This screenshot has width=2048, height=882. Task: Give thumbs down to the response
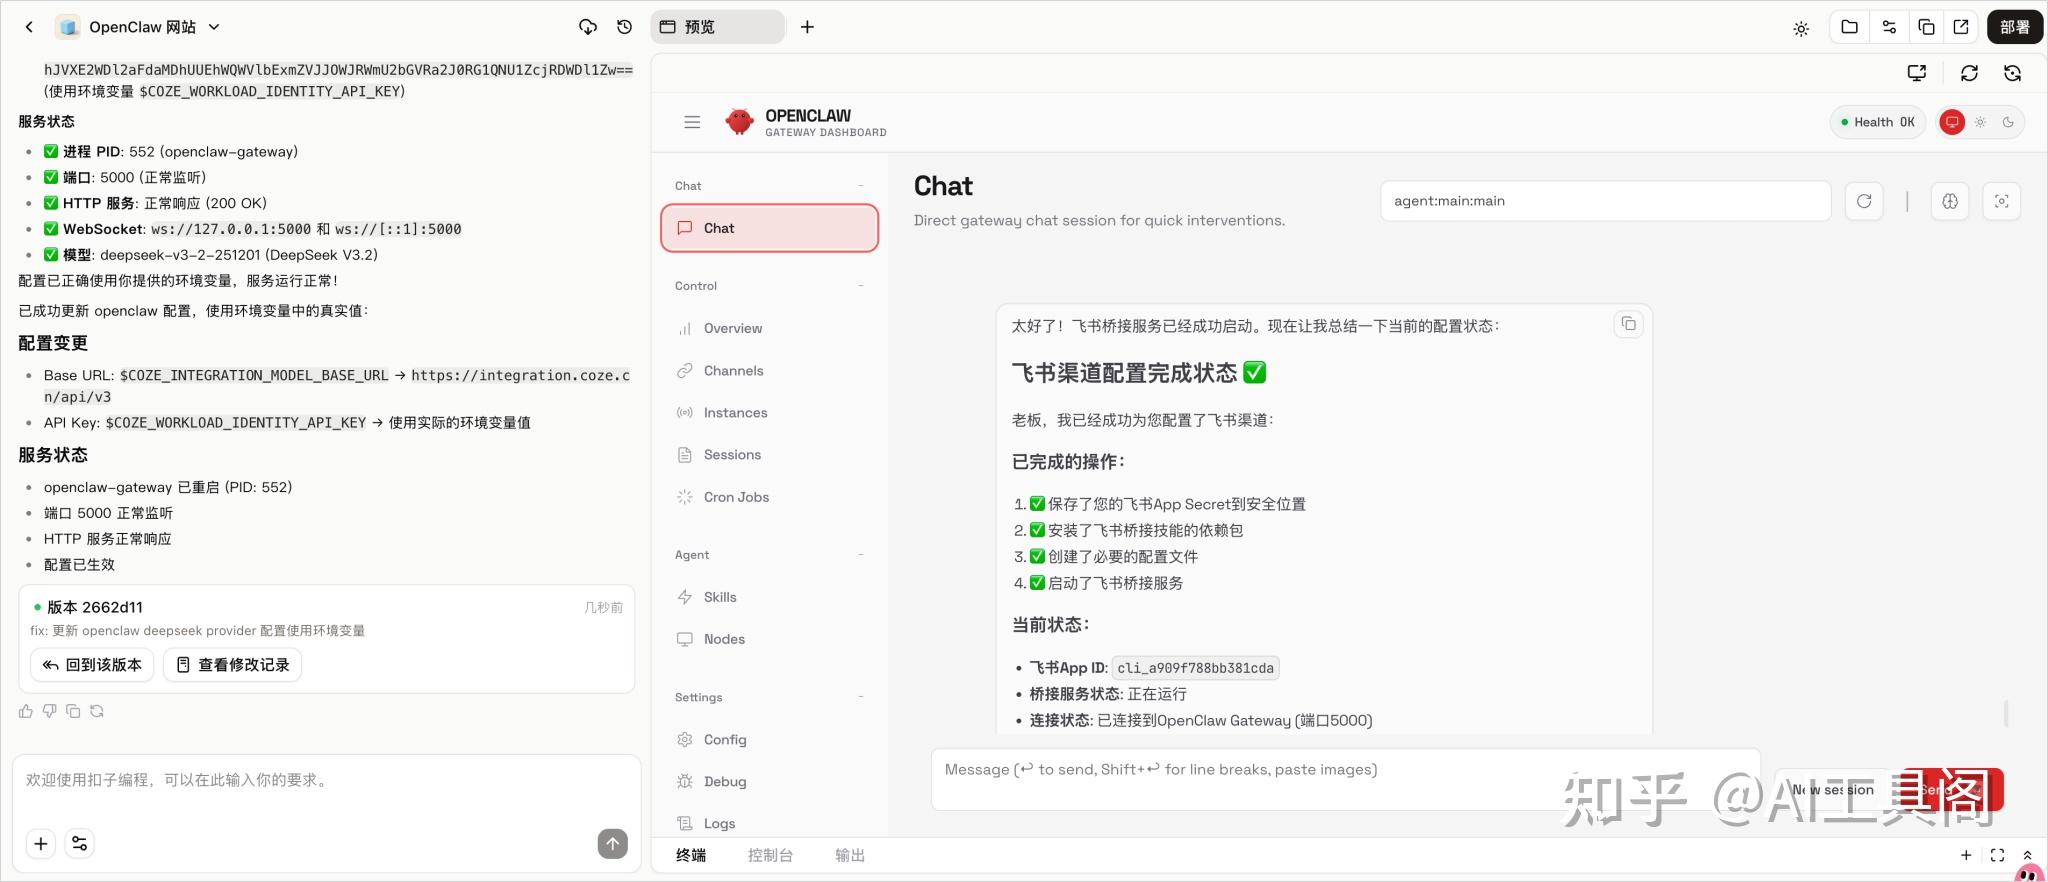coord(49,711)
